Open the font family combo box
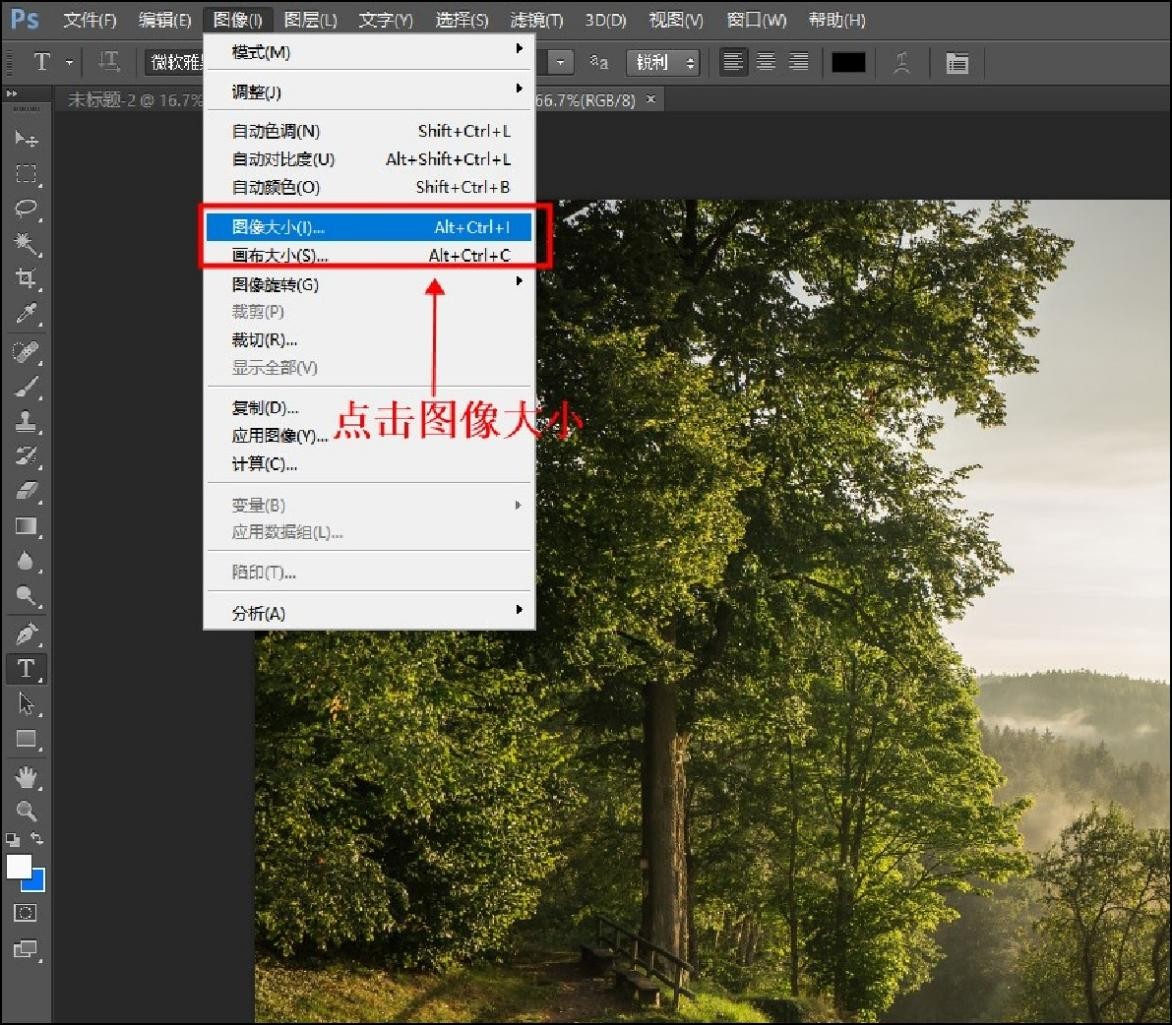 click(175, 62)
